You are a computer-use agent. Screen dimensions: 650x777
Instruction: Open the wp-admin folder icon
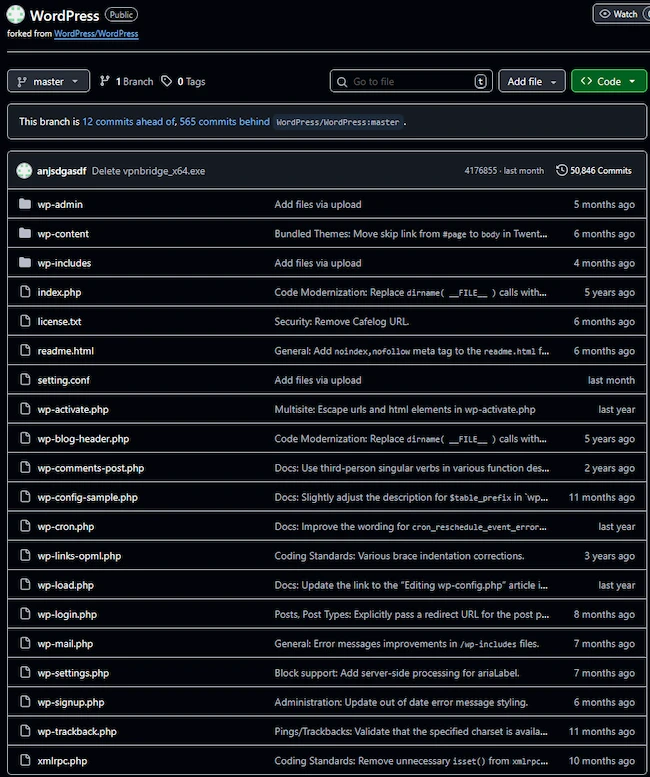click(25, 204)
